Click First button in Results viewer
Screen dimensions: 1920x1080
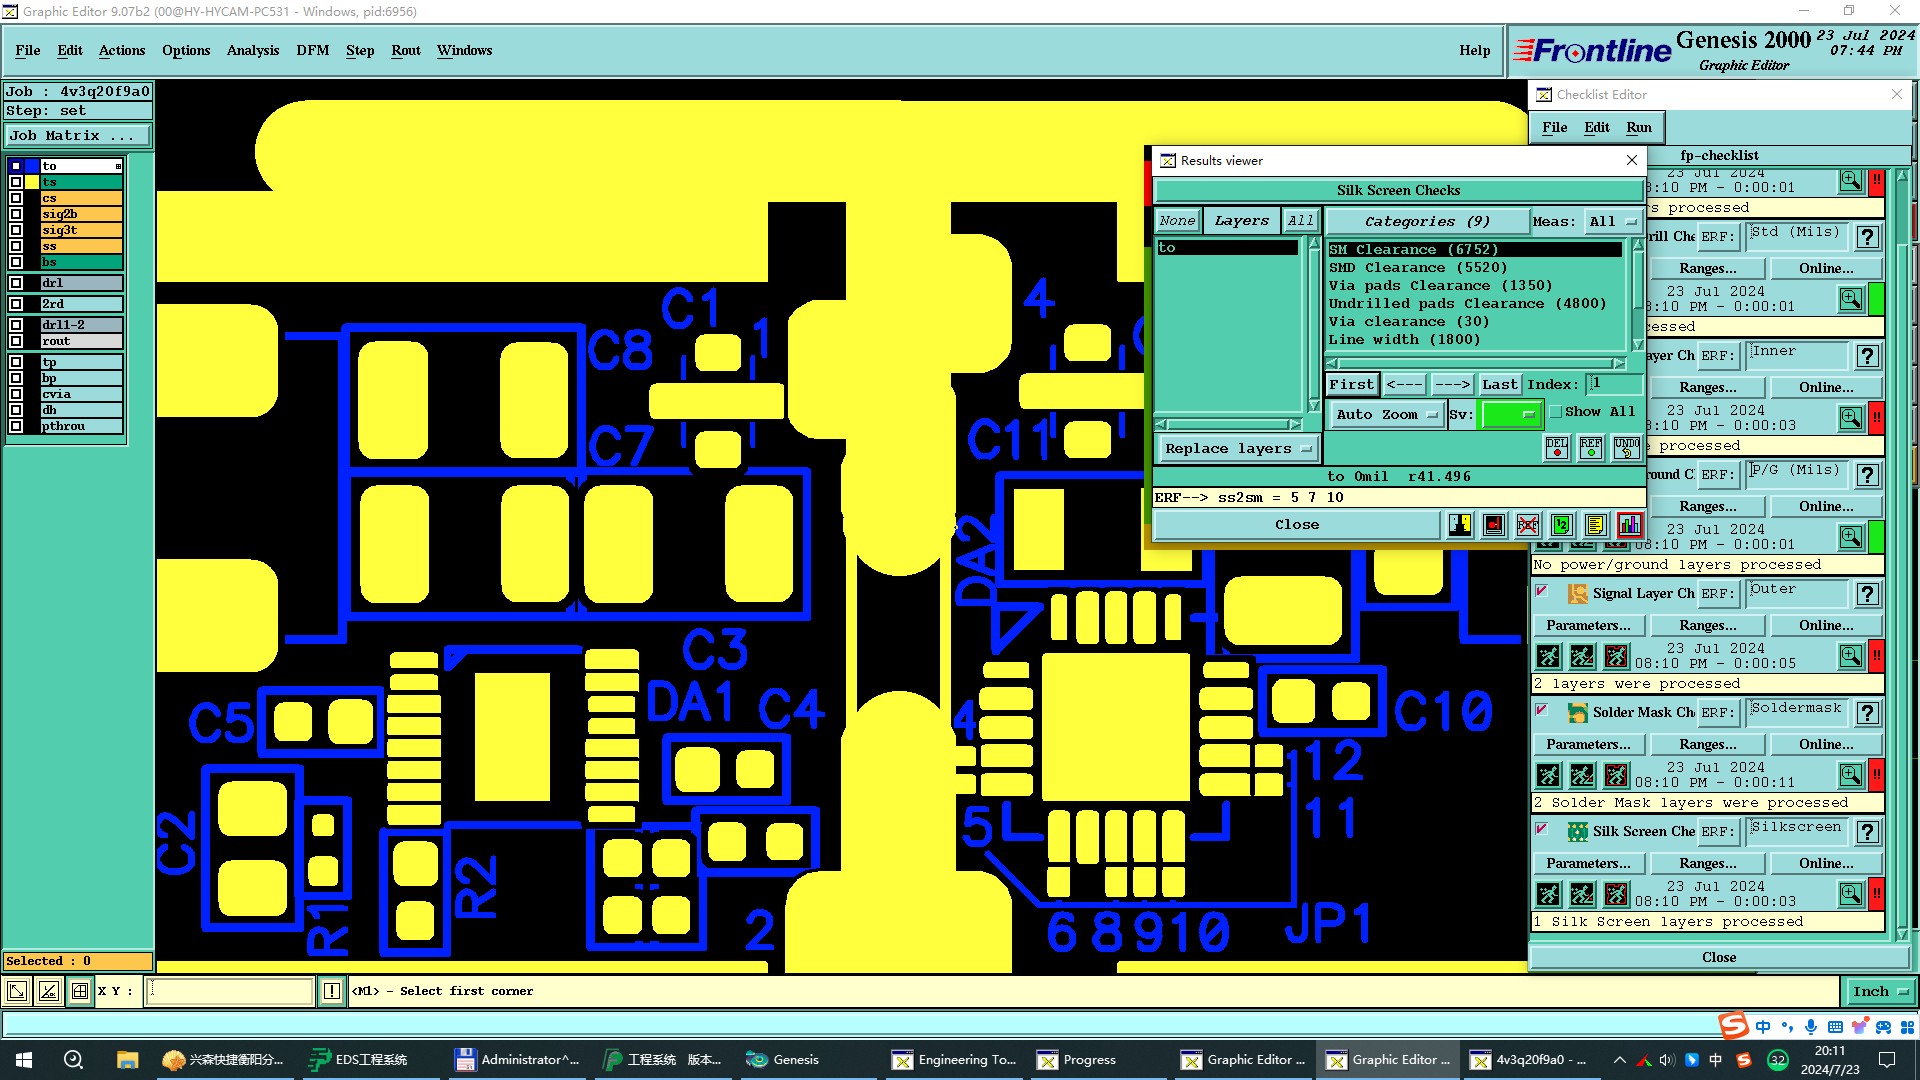(x=1352, y=384)
